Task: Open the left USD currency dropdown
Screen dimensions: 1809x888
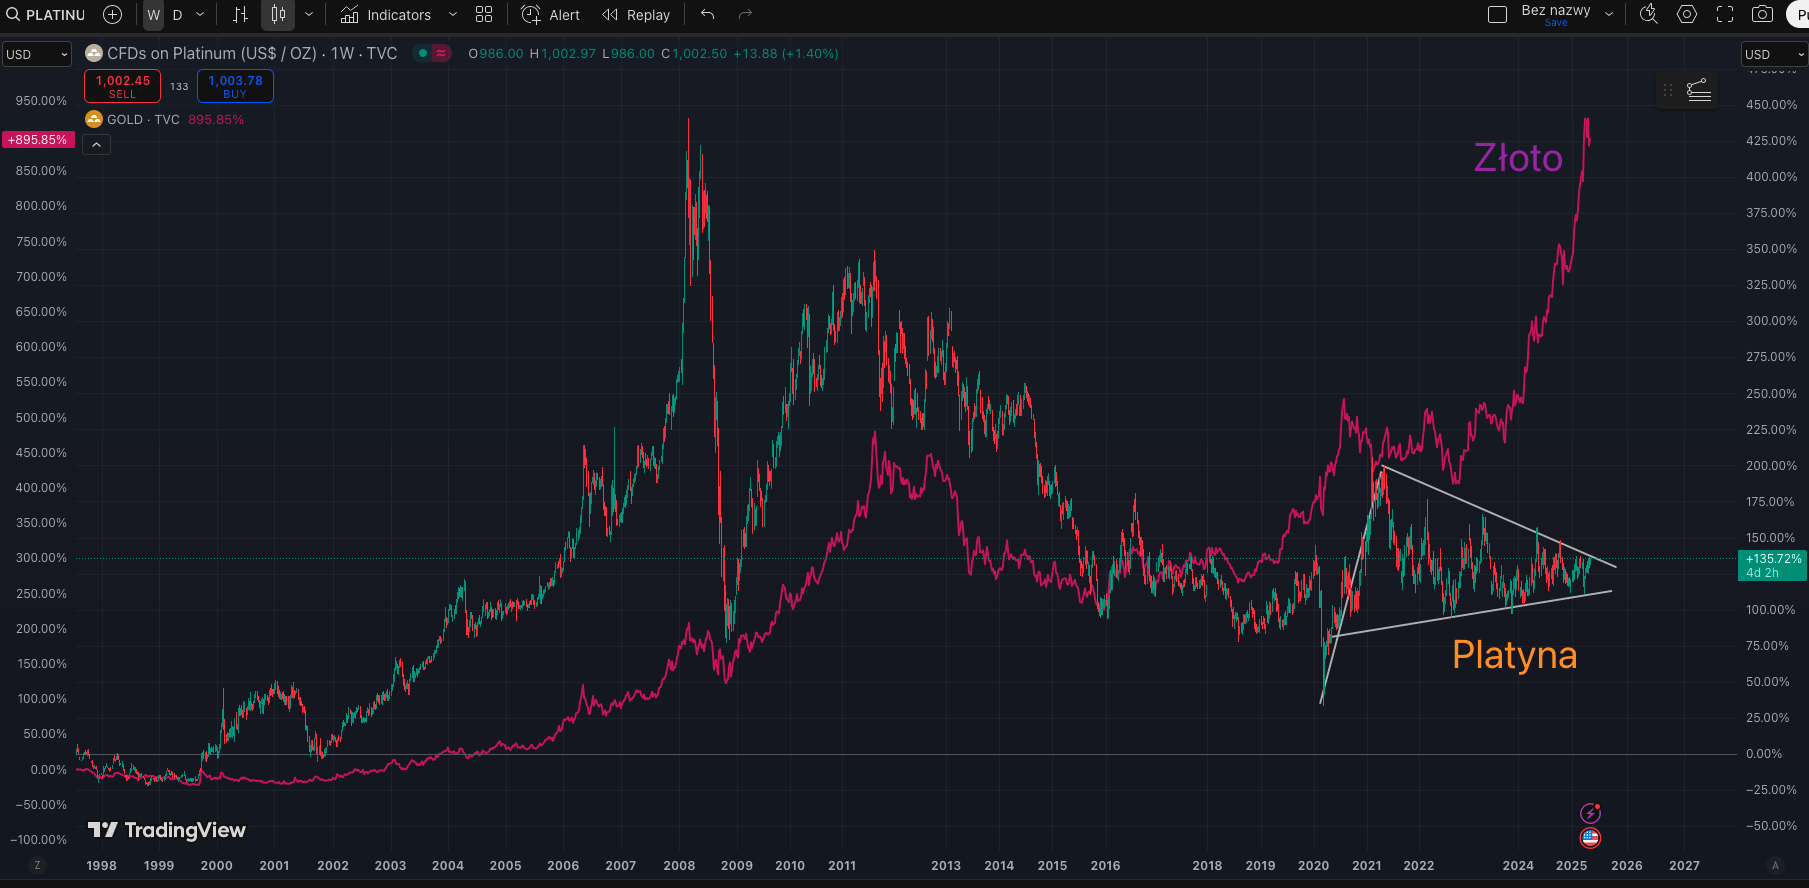Action: 37,54
